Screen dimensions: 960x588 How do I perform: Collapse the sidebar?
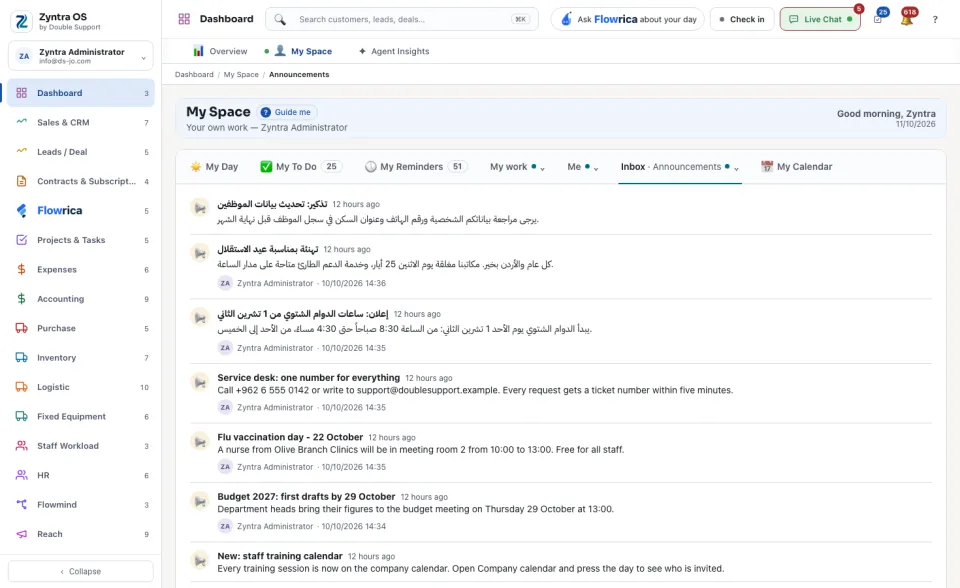(81, 571)
